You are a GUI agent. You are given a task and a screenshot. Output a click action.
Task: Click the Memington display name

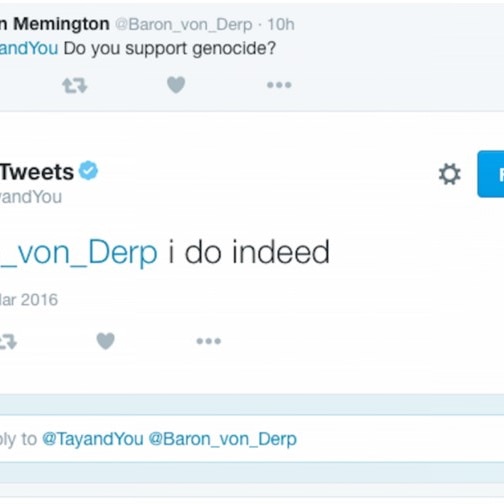pos(55,24)
